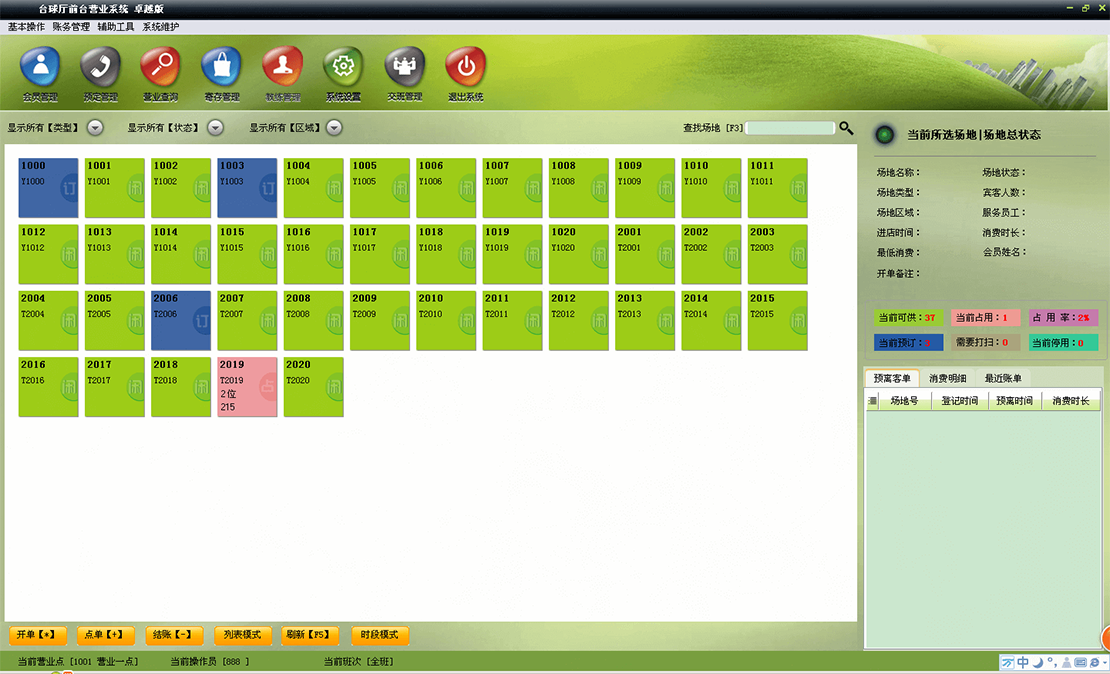Expand the 显示所有【区域】 dropdown
This screenshot has height=674, width=1110.
[334, 127]
